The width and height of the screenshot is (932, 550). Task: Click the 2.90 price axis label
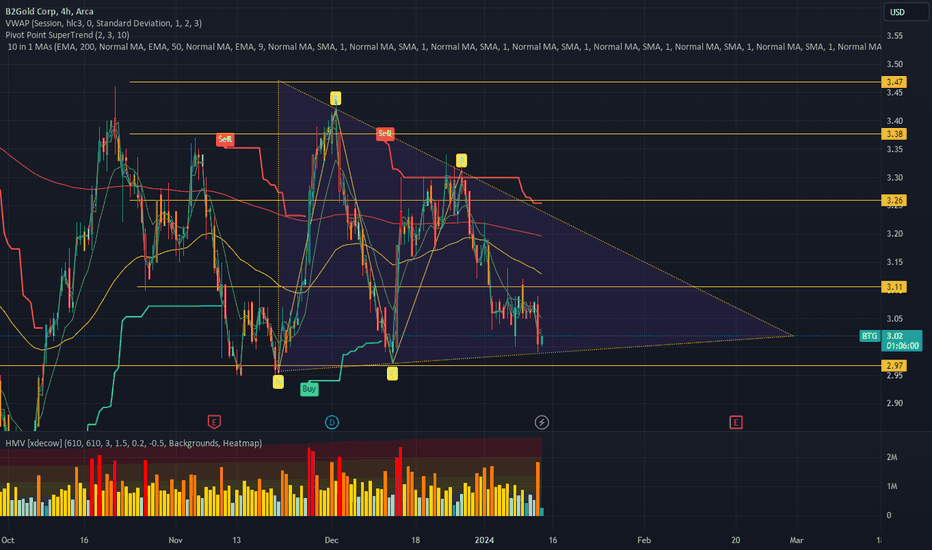[895, 403]
